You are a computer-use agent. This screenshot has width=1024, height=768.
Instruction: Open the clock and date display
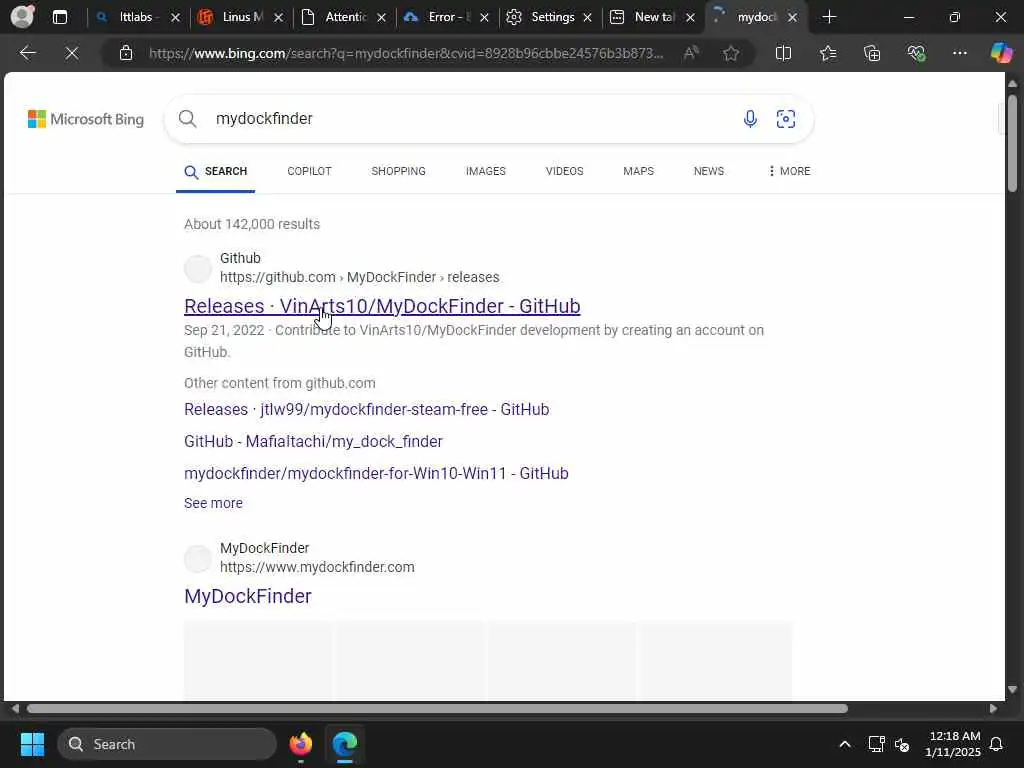pos(953,744)
